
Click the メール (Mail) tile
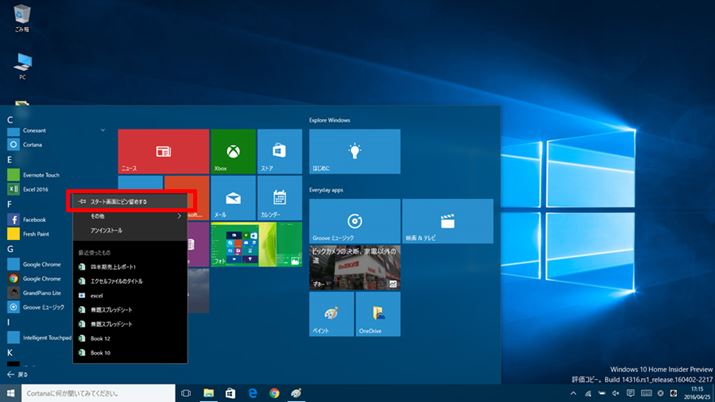click(233, 198)
